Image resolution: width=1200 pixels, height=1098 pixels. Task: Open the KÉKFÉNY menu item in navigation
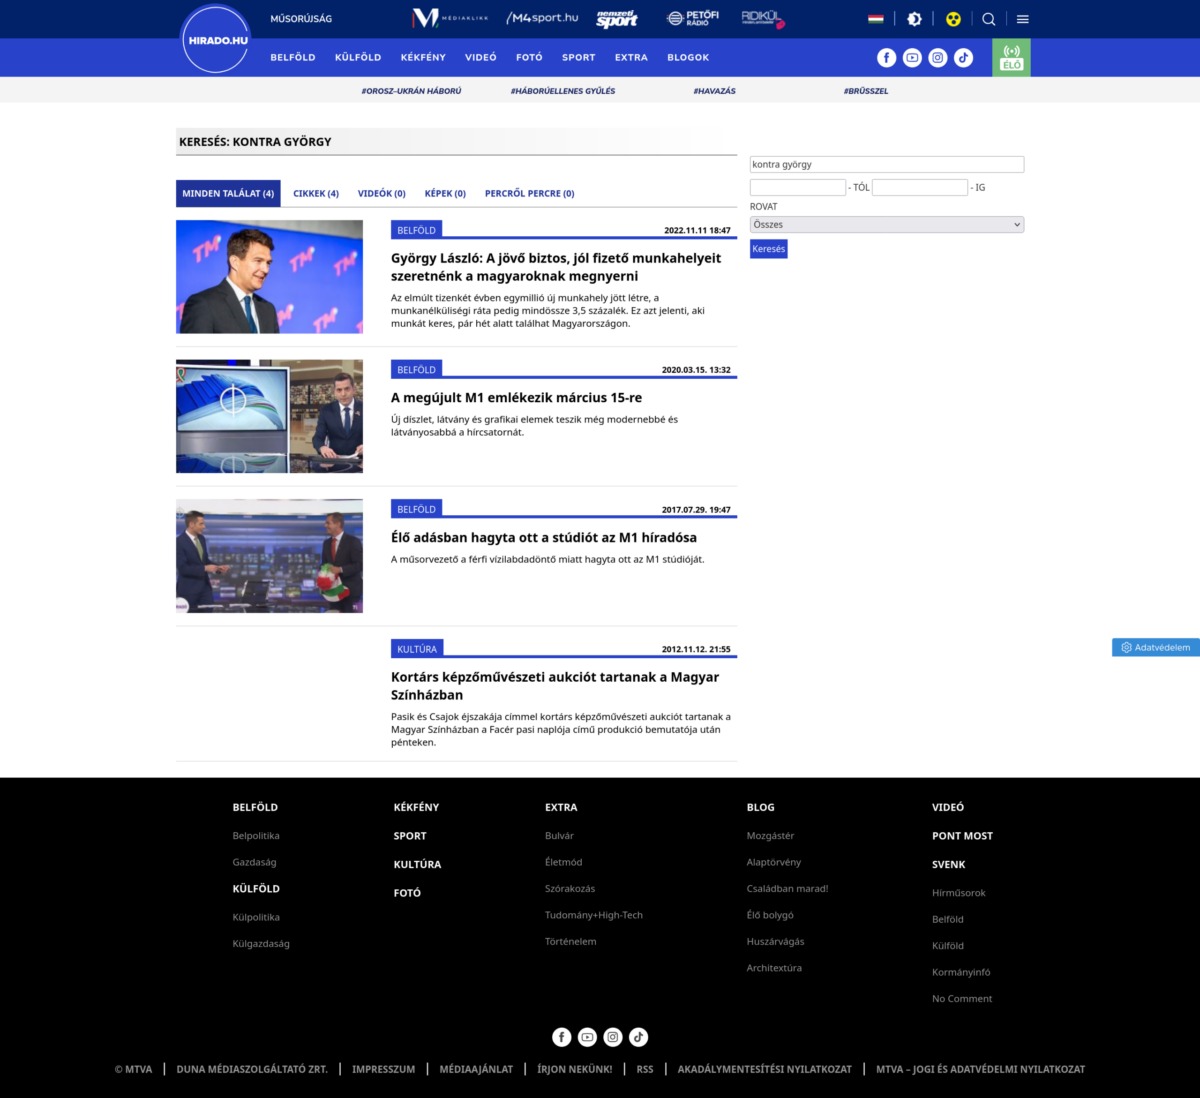[x=423, y=58]
